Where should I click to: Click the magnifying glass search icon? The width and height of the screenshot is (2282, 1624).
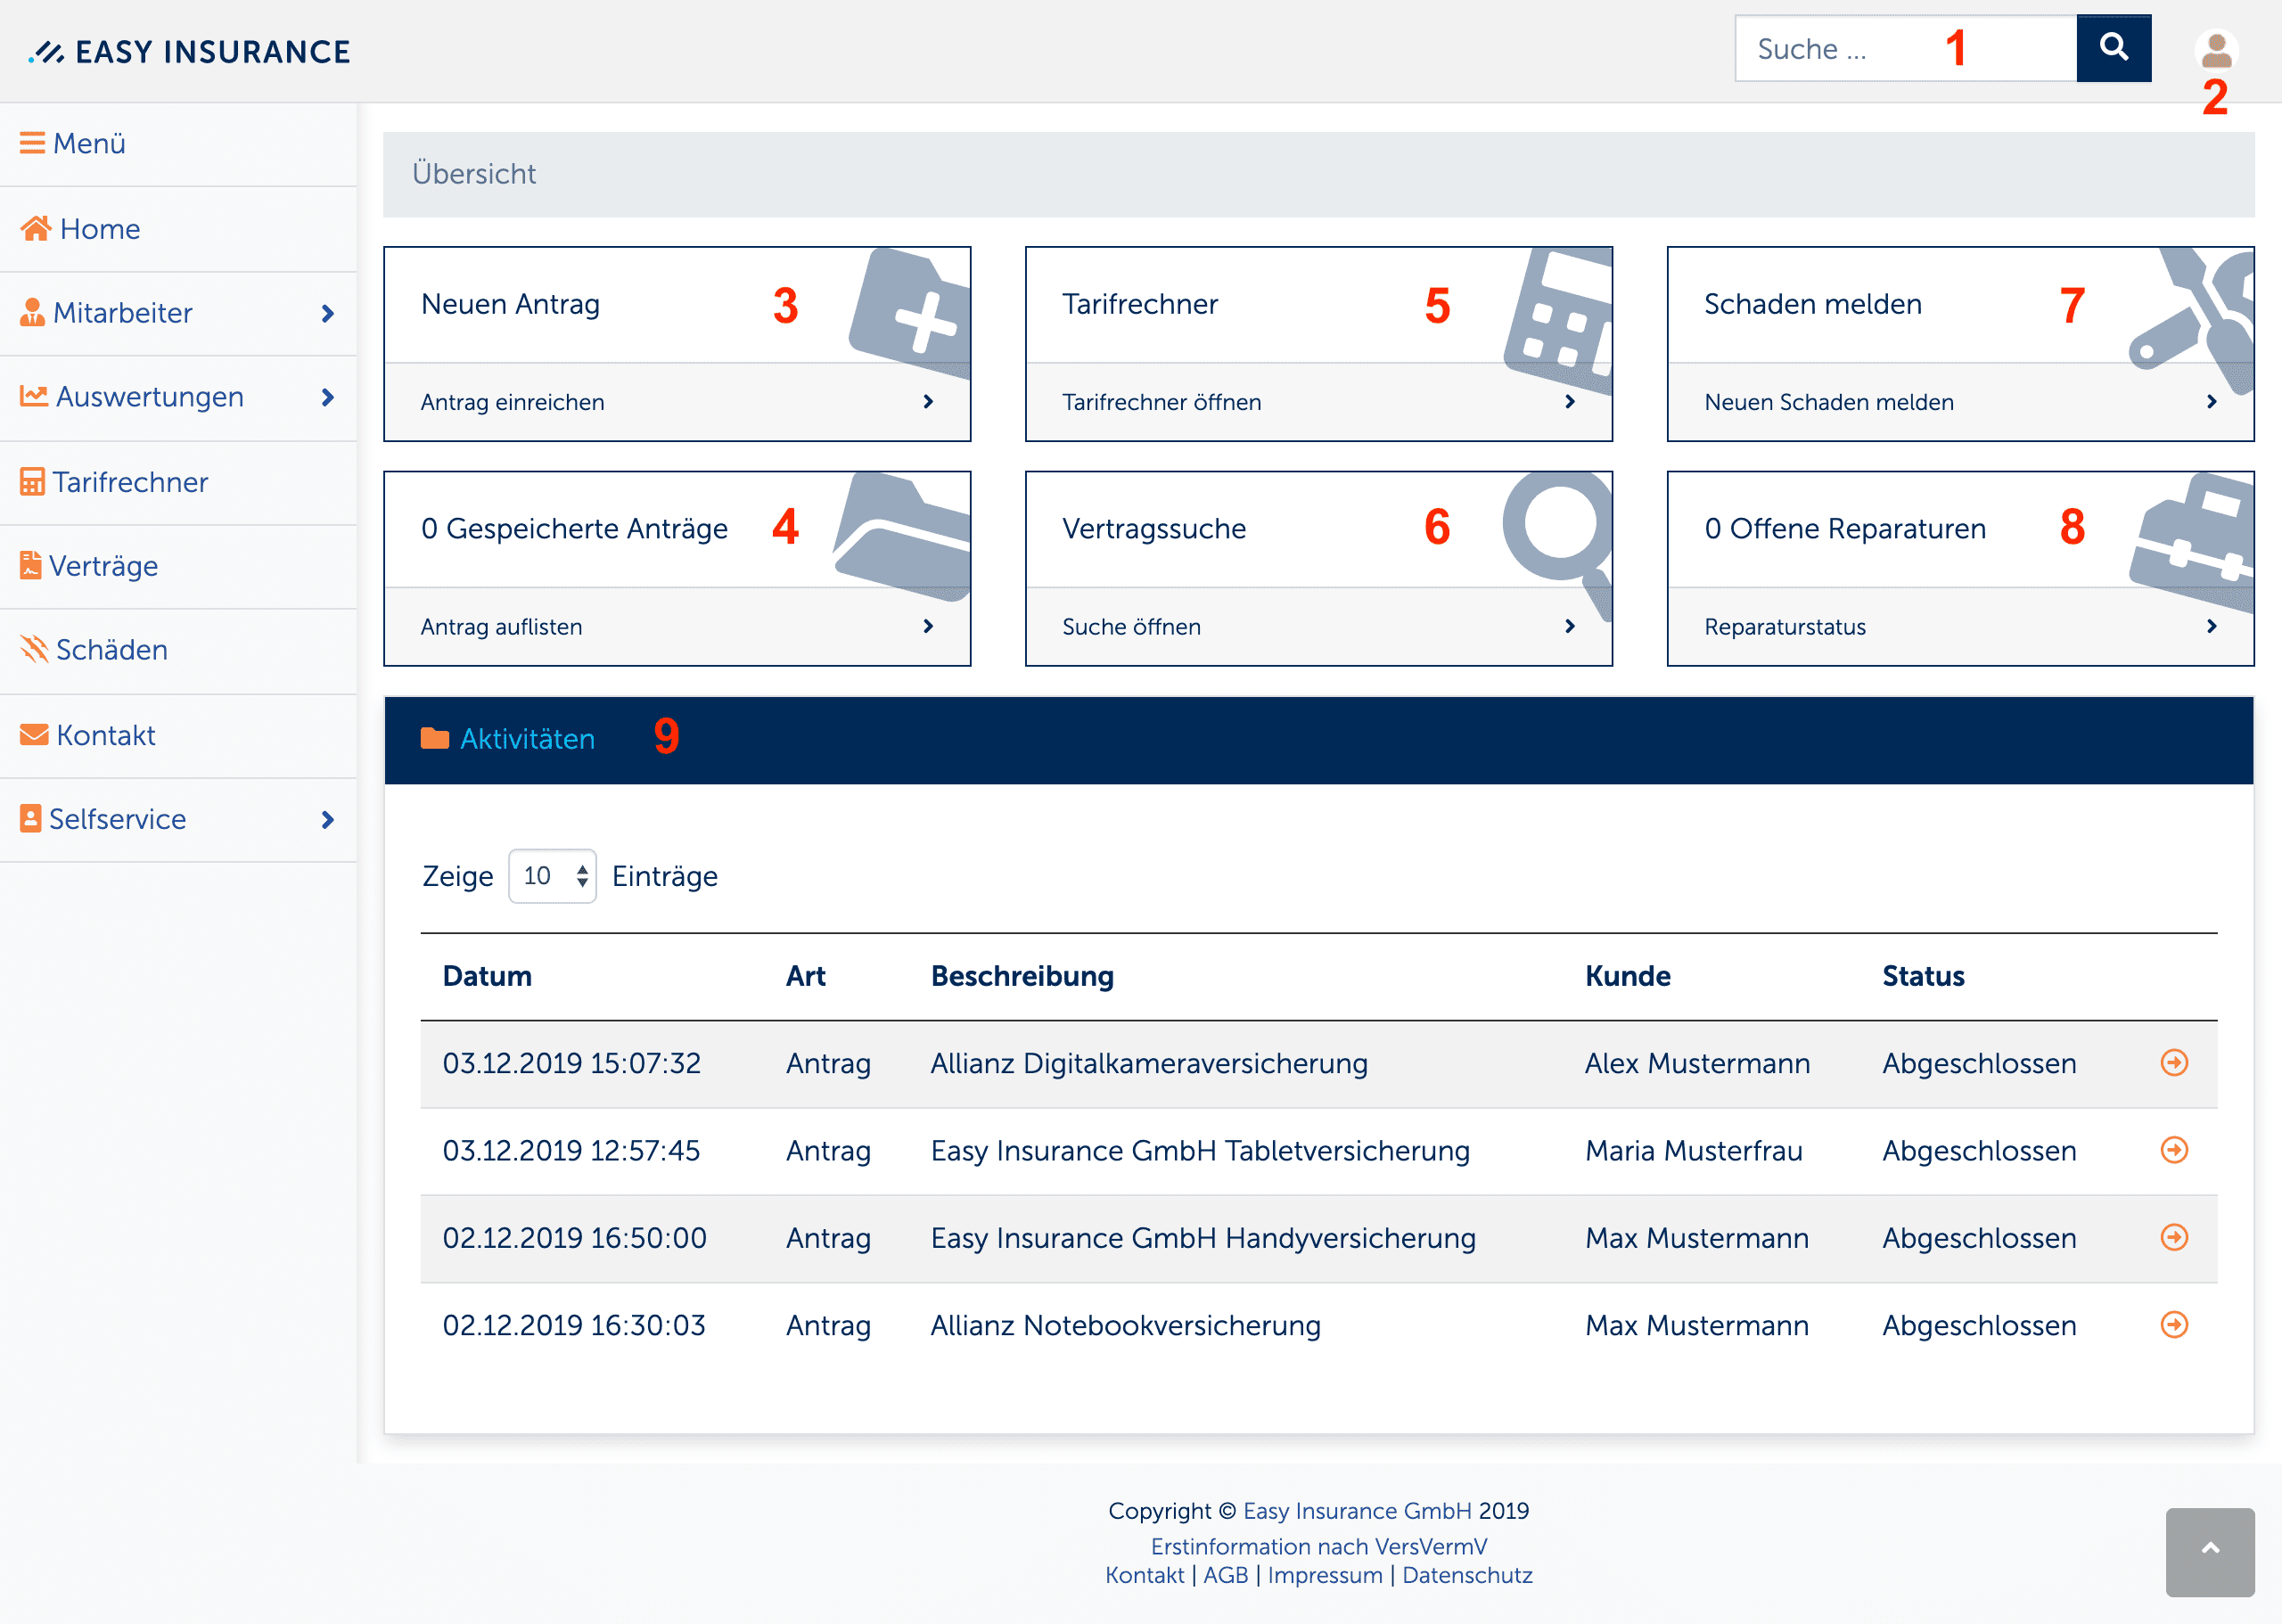2114,47
